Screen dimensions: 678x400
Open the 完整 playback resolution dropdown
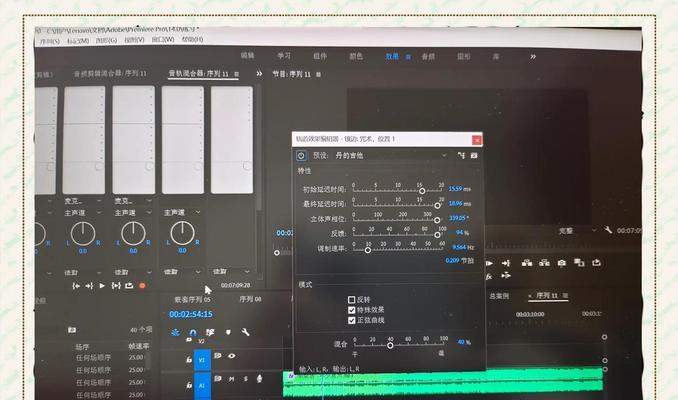[577, 231]
